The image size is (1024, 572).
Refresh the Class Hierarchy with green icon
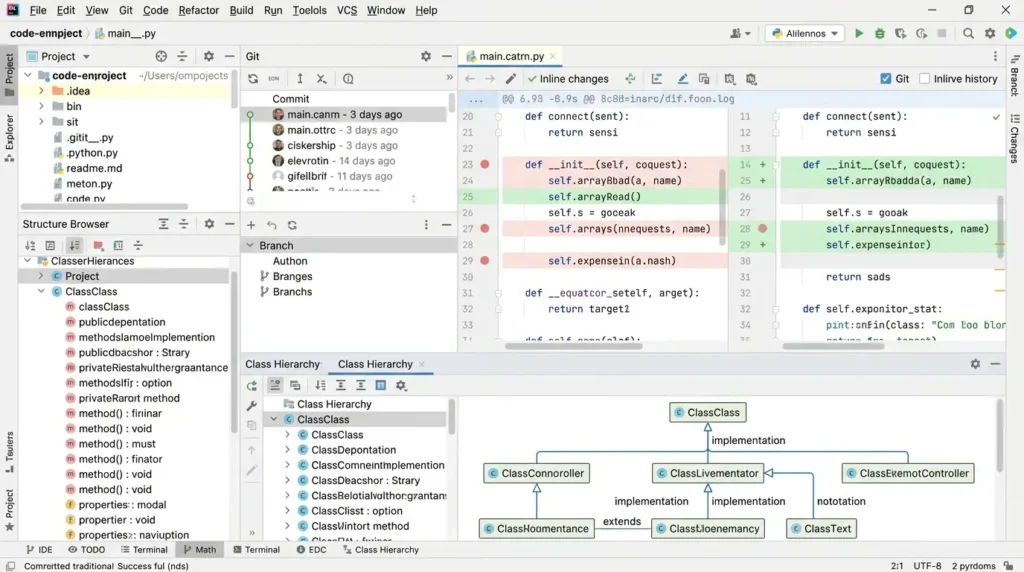coord(251,386)
